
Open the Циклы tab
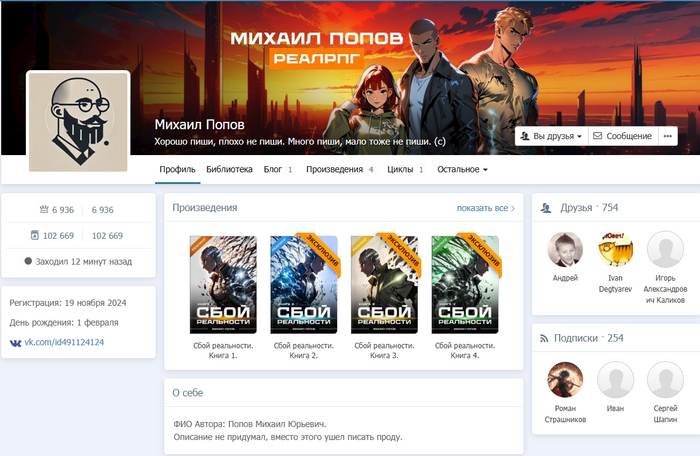[x=405, y=169]
